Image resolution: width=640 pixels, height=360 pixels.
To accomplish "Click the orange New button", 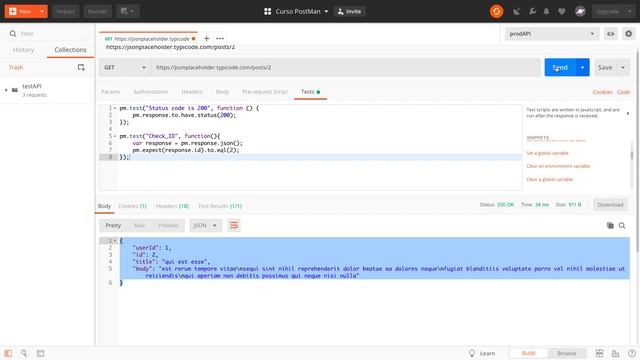I will (20, 11).
